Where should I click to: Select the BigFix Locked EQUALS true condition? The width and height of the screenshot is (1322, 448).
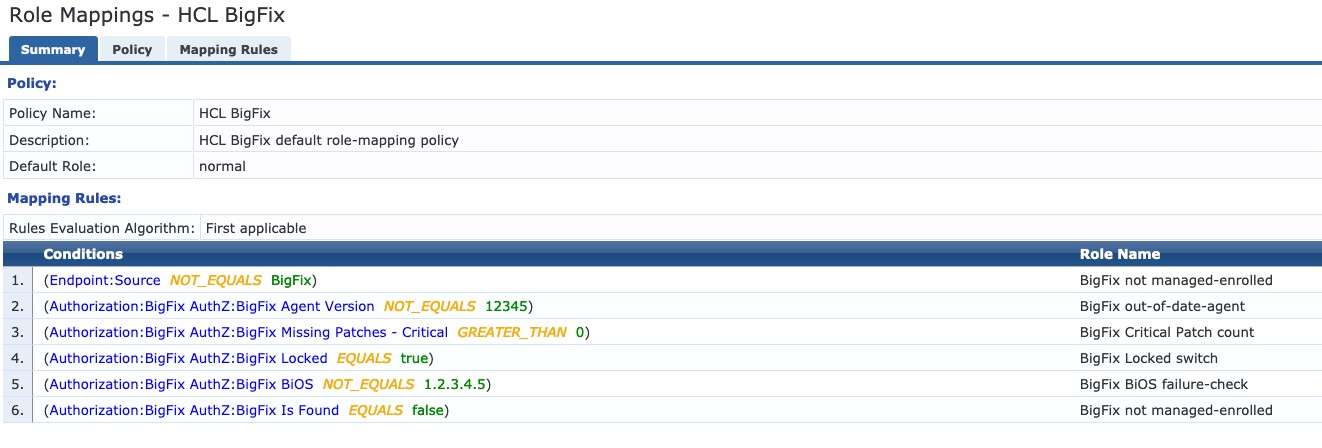click(238, 358)
